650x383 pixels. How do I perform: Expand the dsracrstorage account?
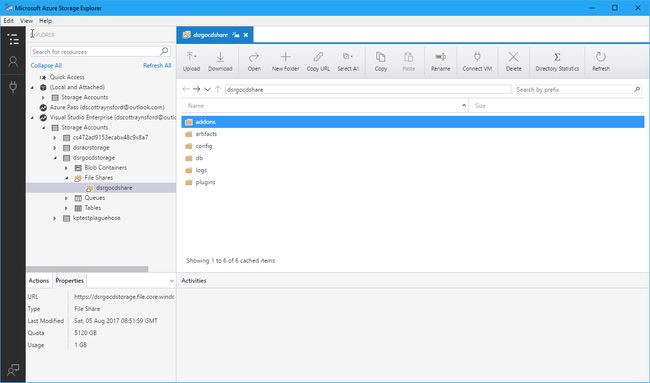[x=55, y=148]
